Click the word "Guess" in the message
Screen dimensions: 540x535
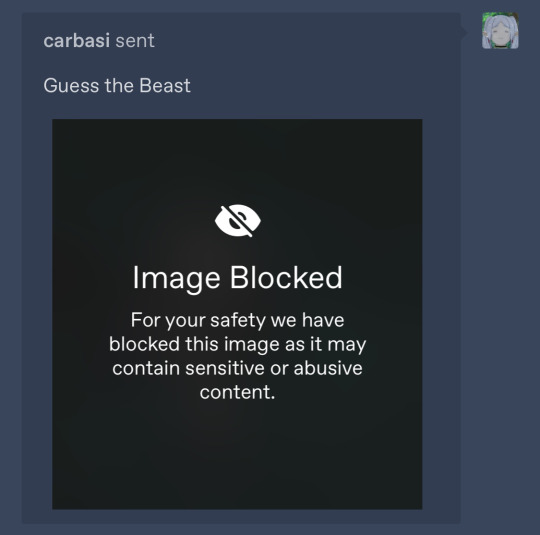(71, 86)
